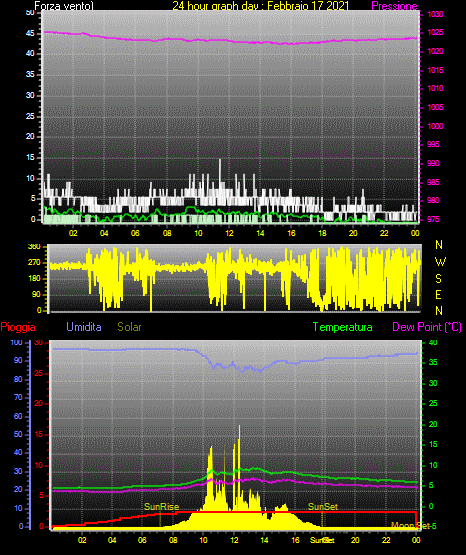Click the S compass direction label
Viewport: 466px width, 555px height.
(x=438, y=279)
